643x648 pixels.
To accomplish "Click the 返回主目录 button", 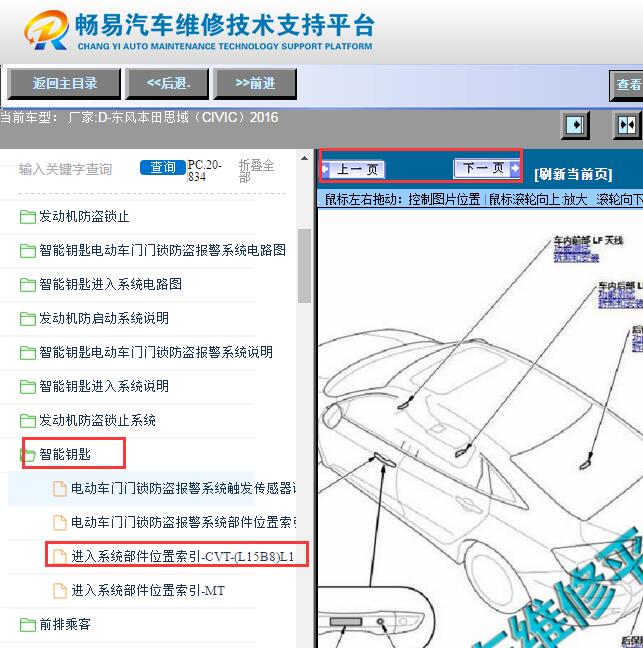I will tap(64, 84).
